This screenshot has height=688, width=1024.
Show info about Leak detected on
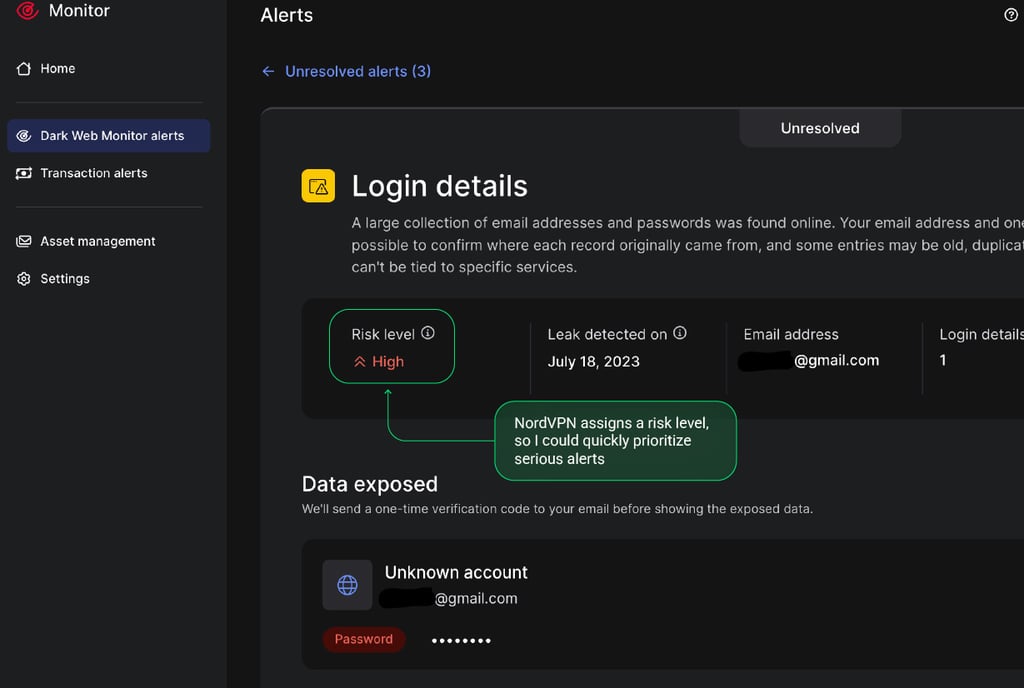click(x=680, y=333)
